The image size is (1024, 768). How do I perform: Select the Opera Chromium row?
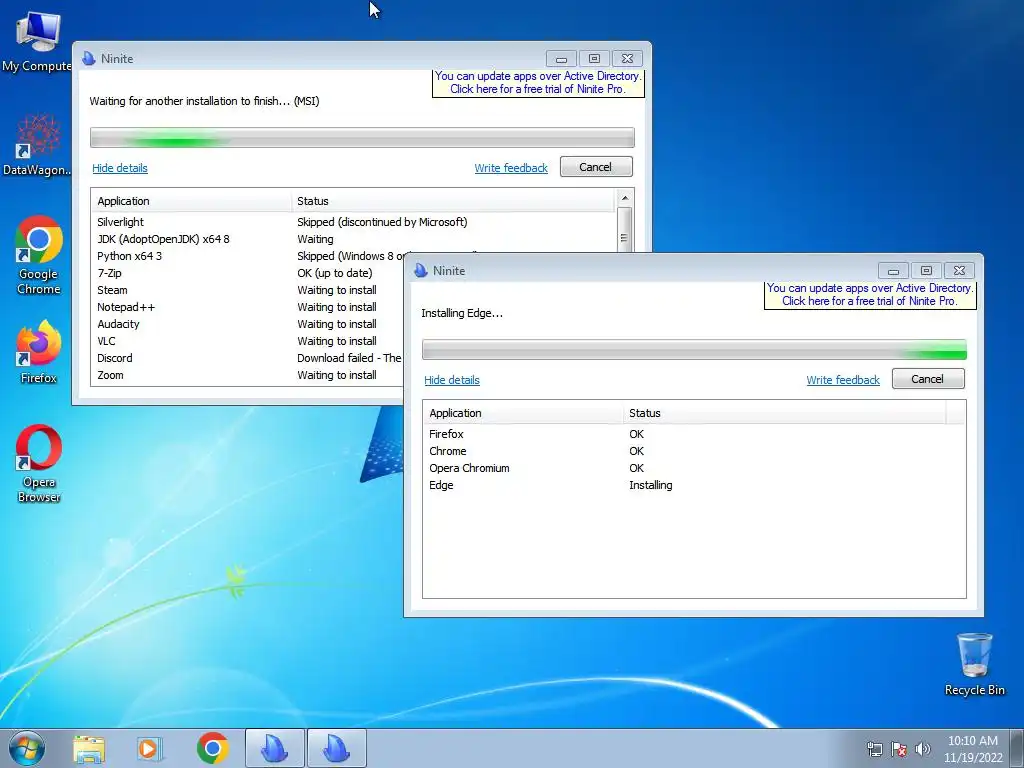click(x=694, y=468)
